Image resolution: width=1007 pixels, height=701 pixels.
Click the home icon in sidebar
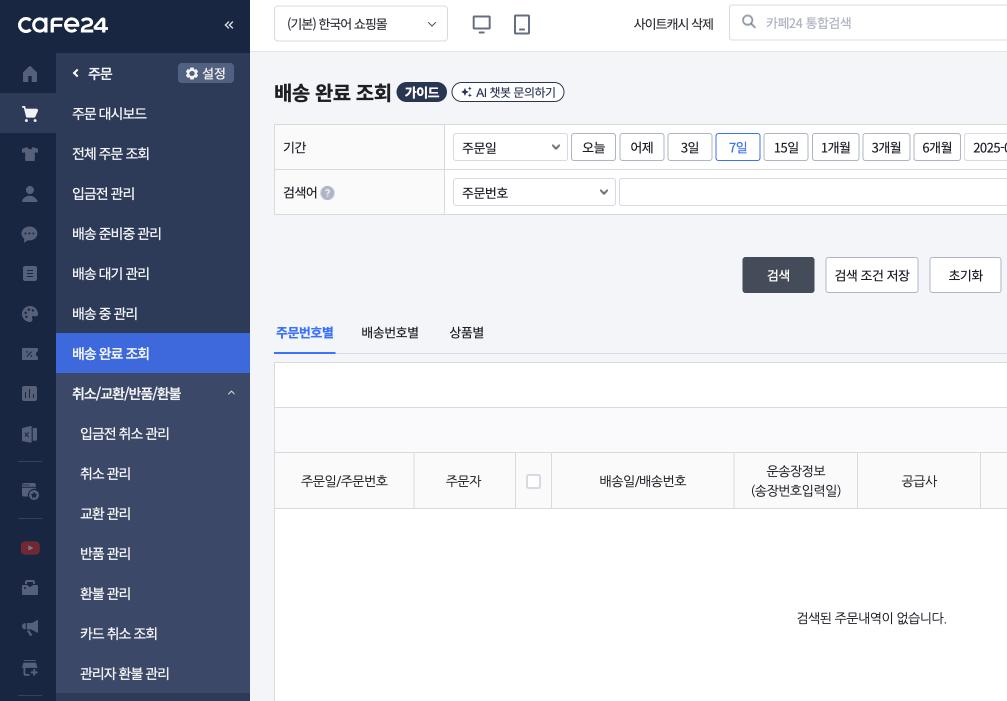coord(29,74)
